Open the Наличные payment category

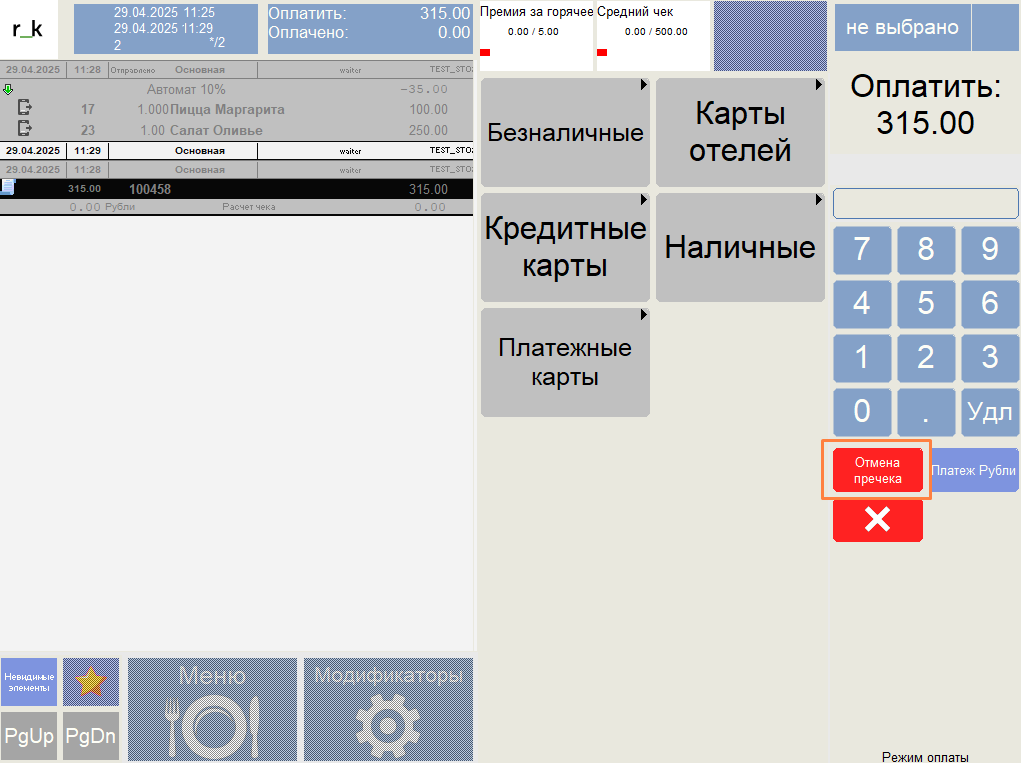(740, 247)
